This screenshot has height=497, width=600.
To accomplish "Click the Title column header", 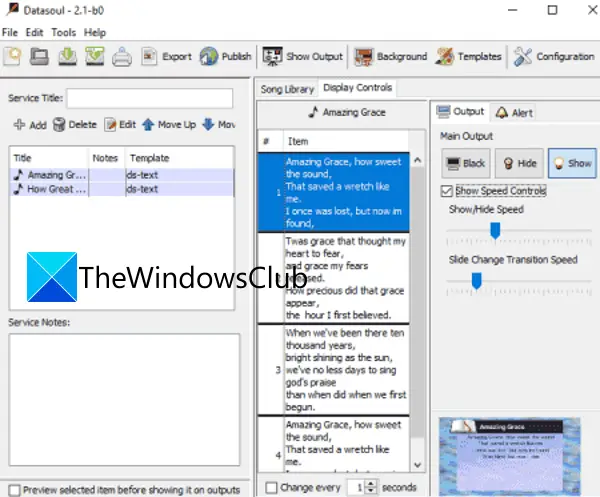I will [x=49, y=158].
